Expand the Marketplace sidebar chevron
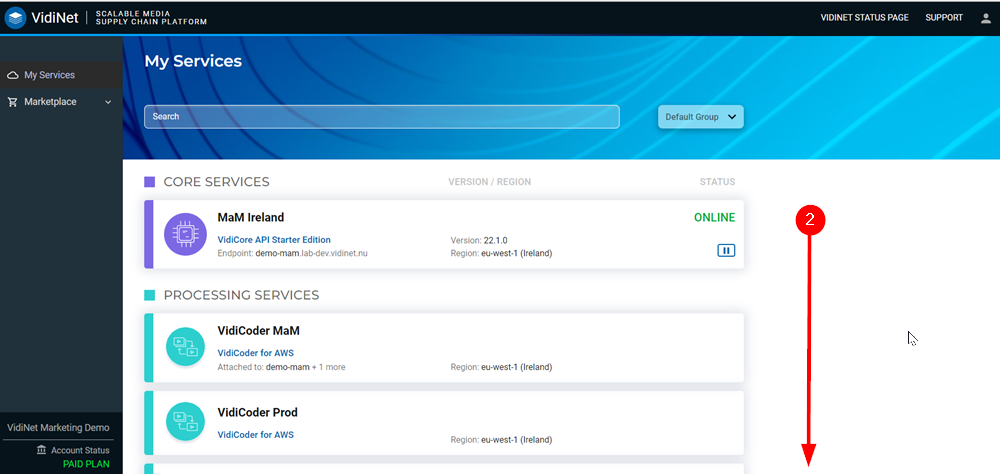This screenshot has height=474, width=1000. click(x=108, y=102)
